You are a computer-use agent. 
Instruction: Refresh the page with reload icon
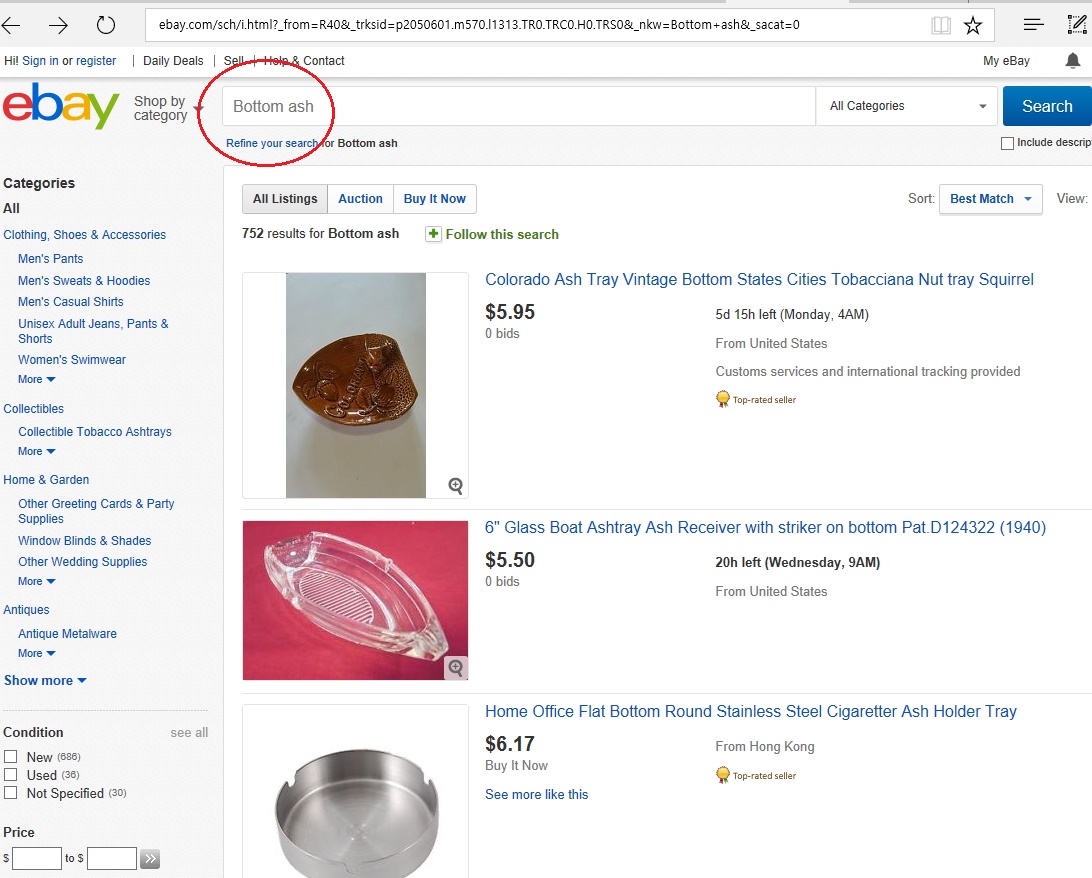(105, 25)
